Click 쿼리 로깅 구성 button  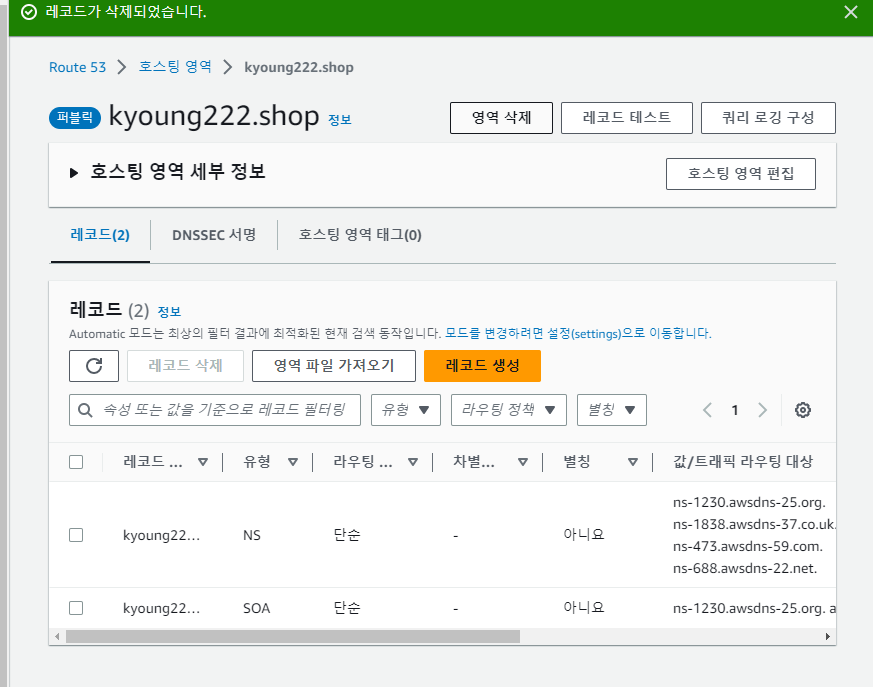(768, 118)
